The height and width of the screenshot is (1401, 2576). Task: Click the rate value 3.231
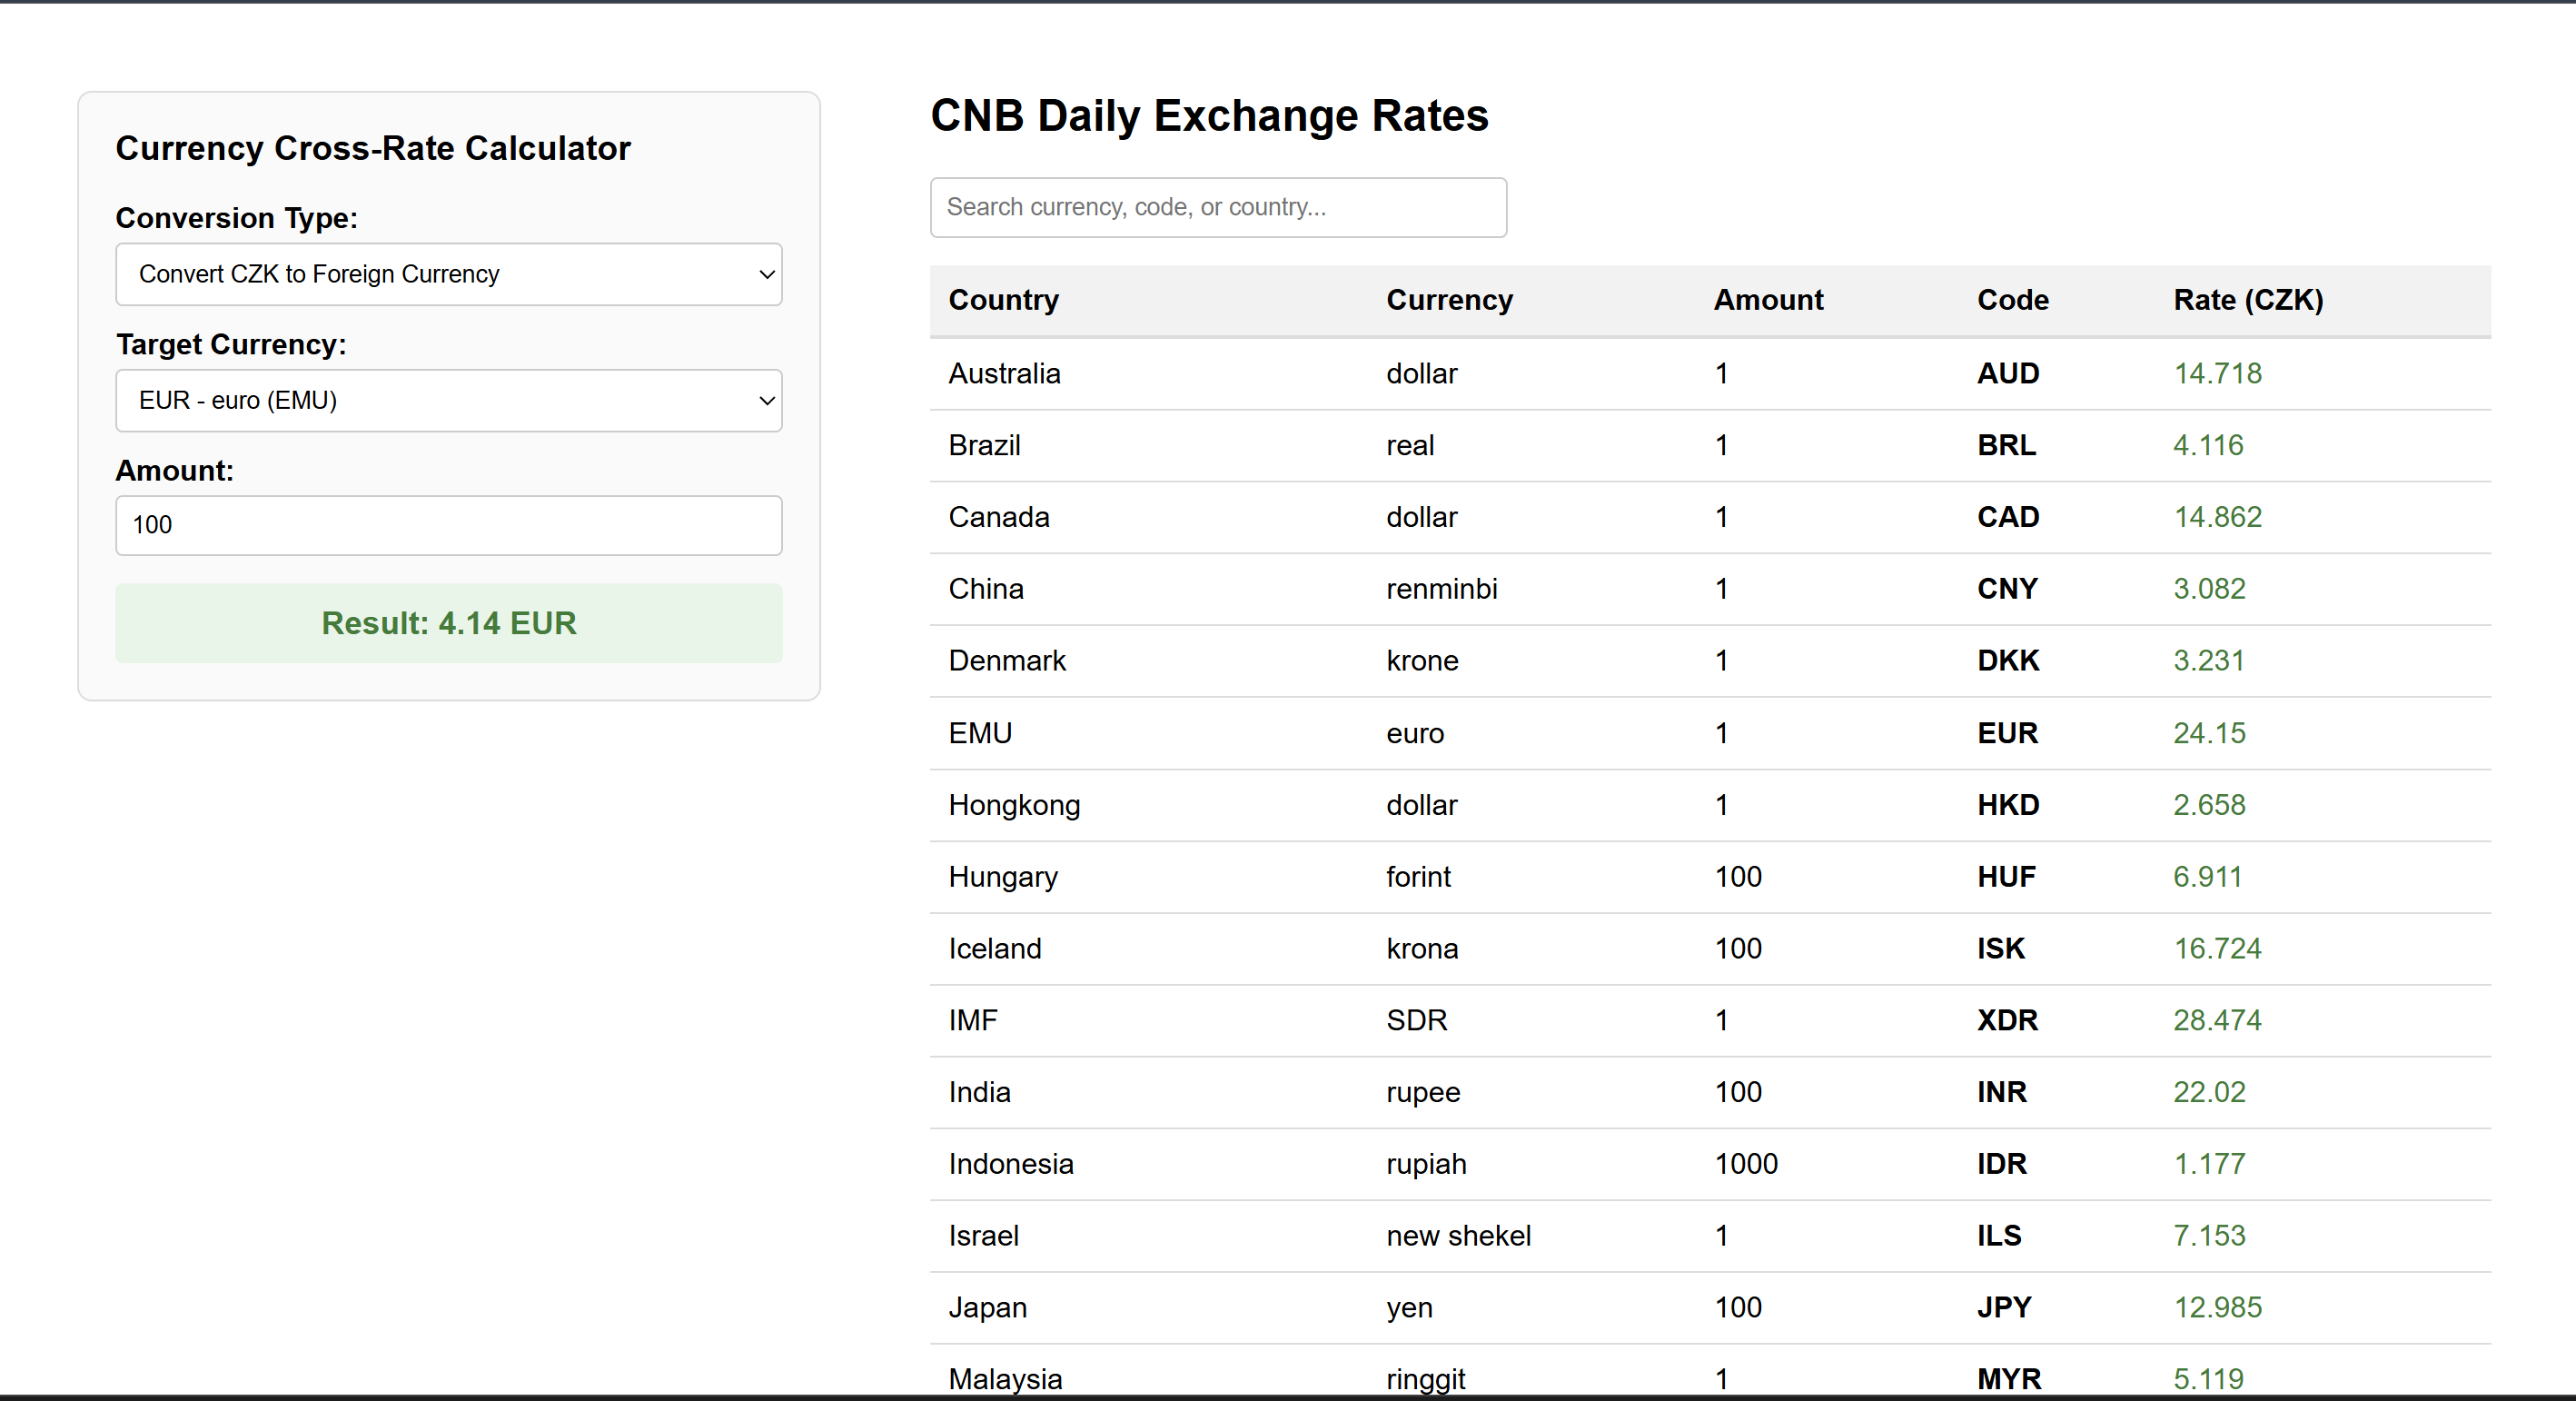click(2209, 661)
